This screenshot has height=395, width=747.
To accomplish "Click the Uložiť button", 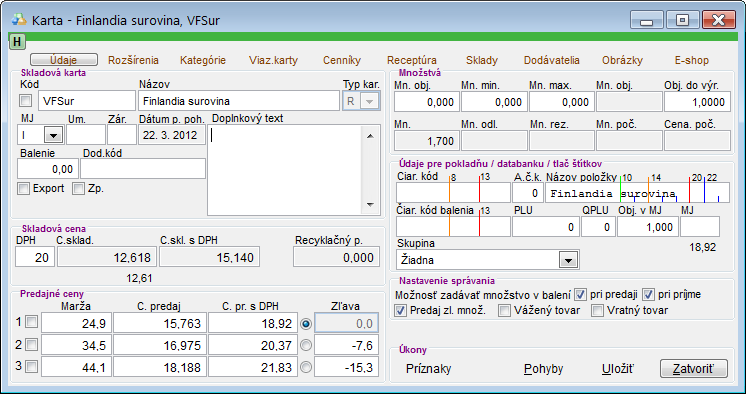I will pos(618,369).
